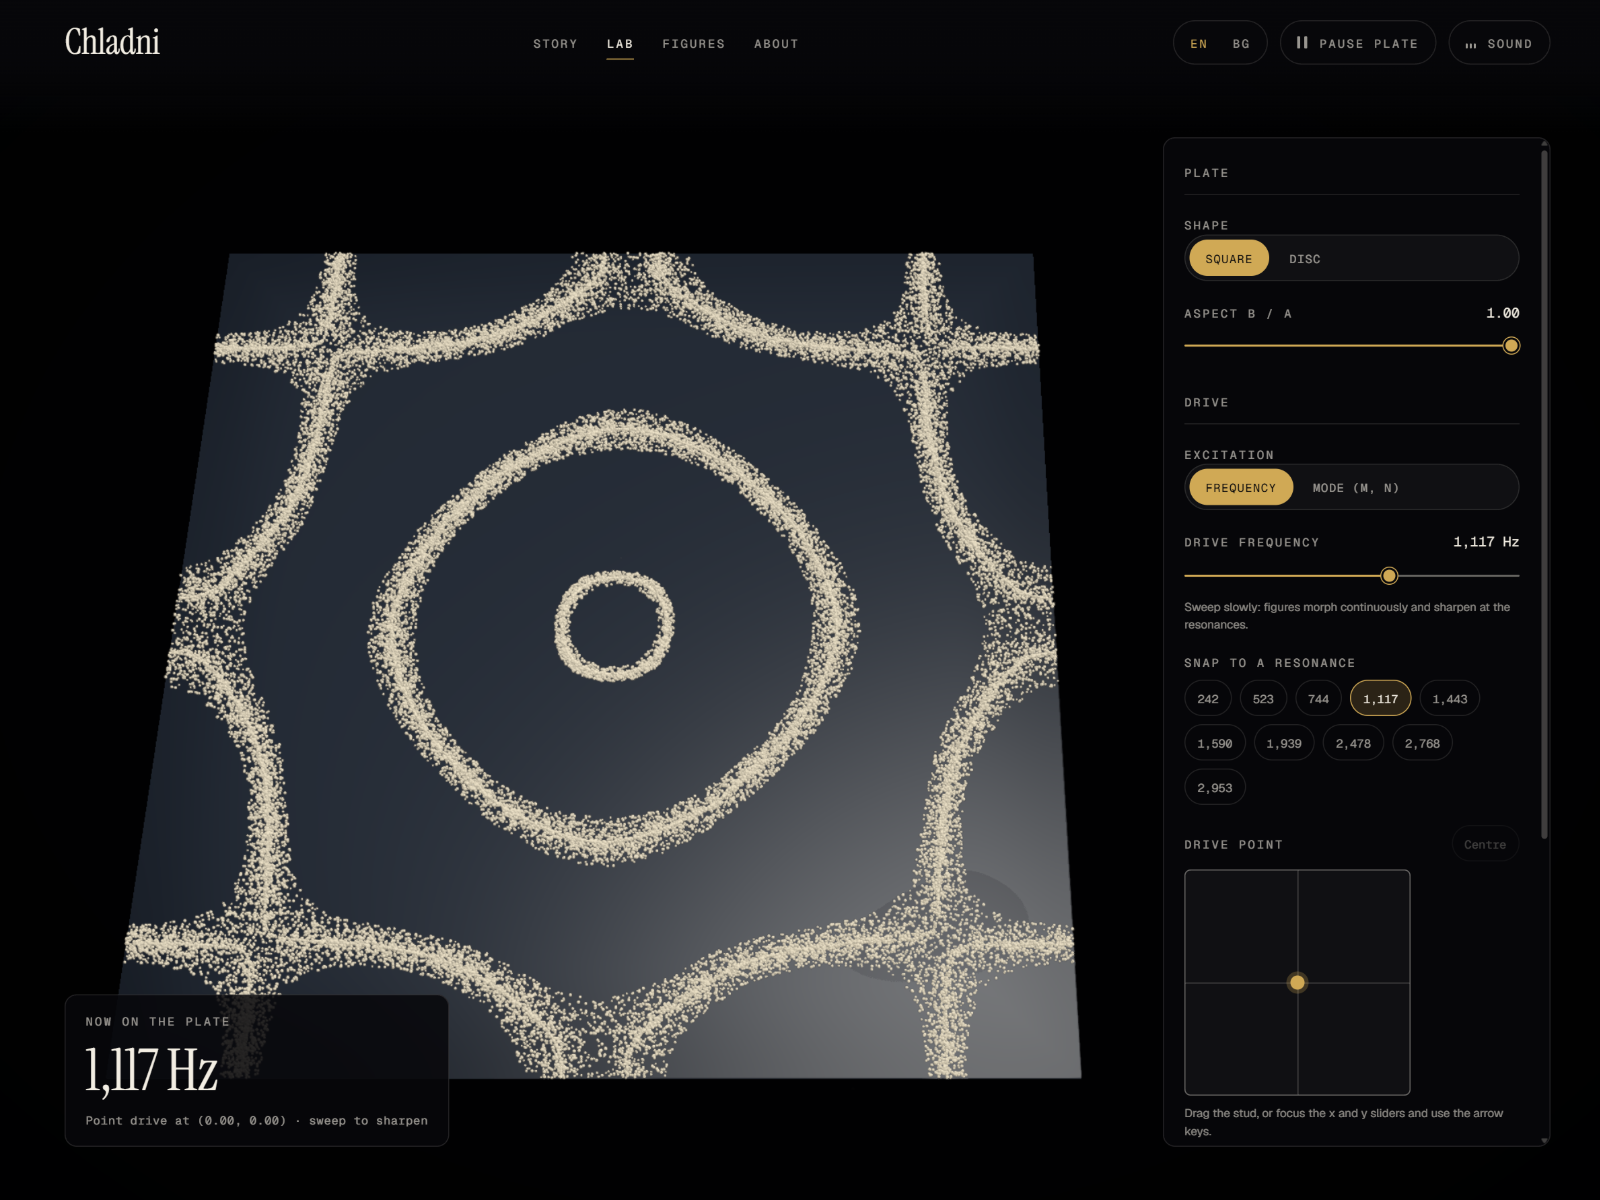Image resolution: width=1600 pixels, height=1200 pixels.
Task: Snap to the 523 resonance
Action: click(1263, 699)
